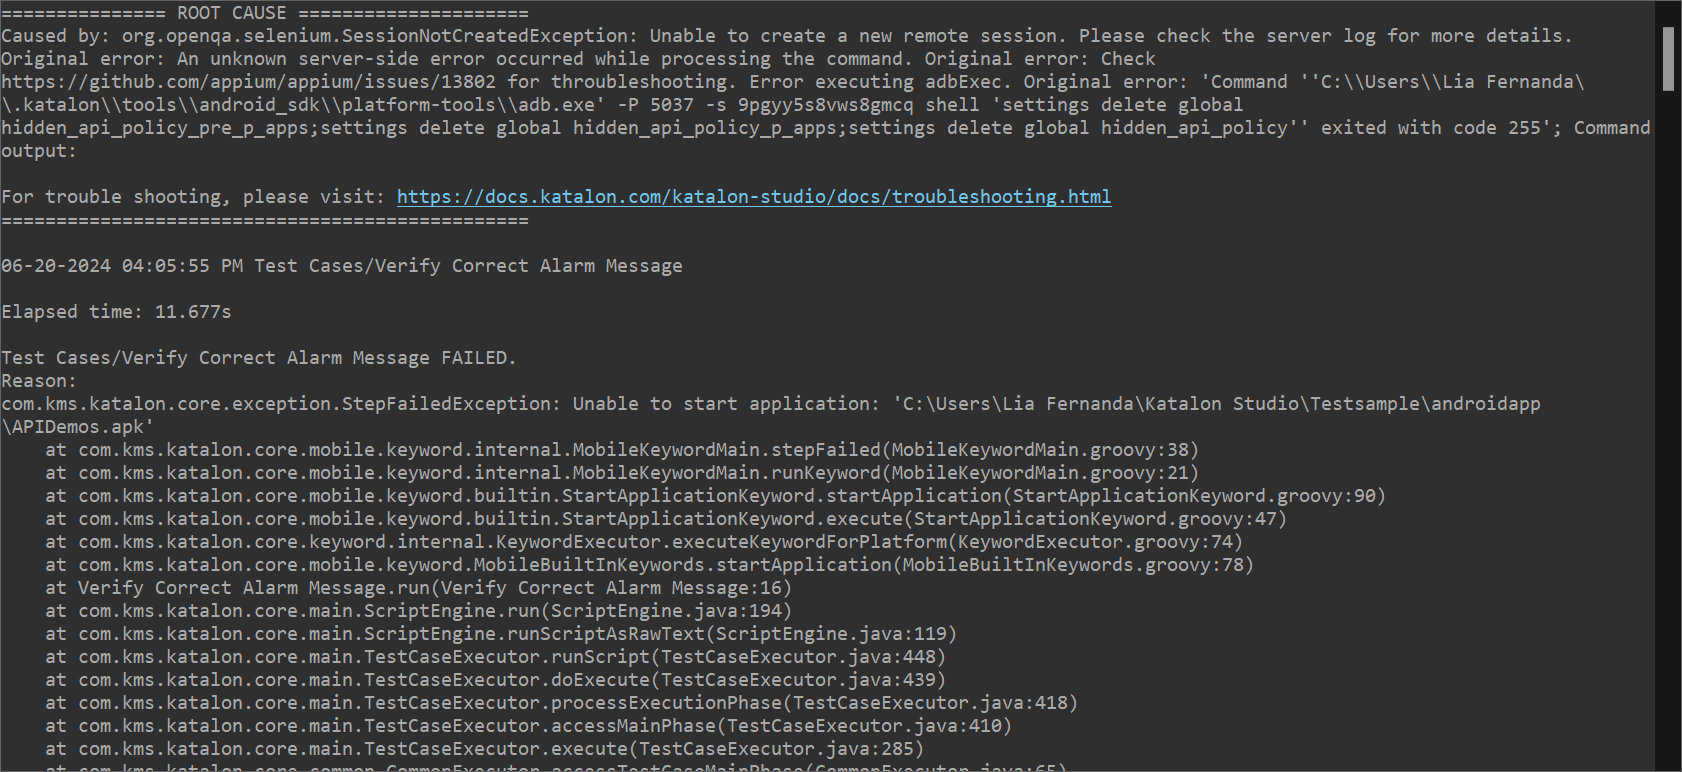Click the StartApplicationKeyword.groovy:90 stack line
1682x772 pixels.
[x=714, y=496]
